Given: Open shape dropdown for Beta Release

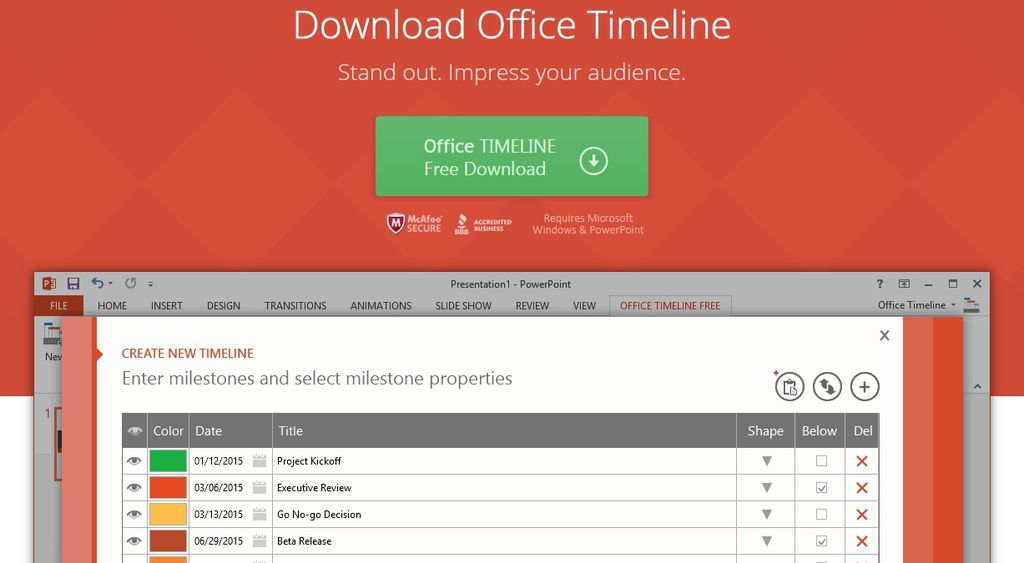Looking at the screenshot, I should pyautogui.click(x=767, y=541).
